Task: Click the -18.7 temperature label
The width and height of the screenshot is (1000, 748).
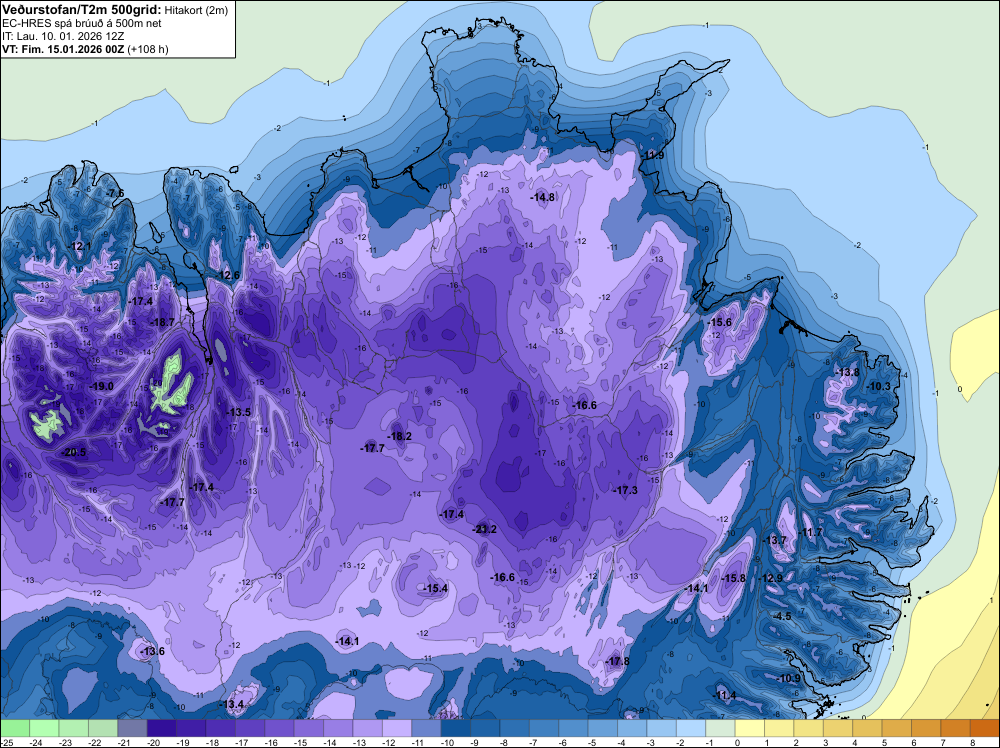Action: (x=162, y=323)
